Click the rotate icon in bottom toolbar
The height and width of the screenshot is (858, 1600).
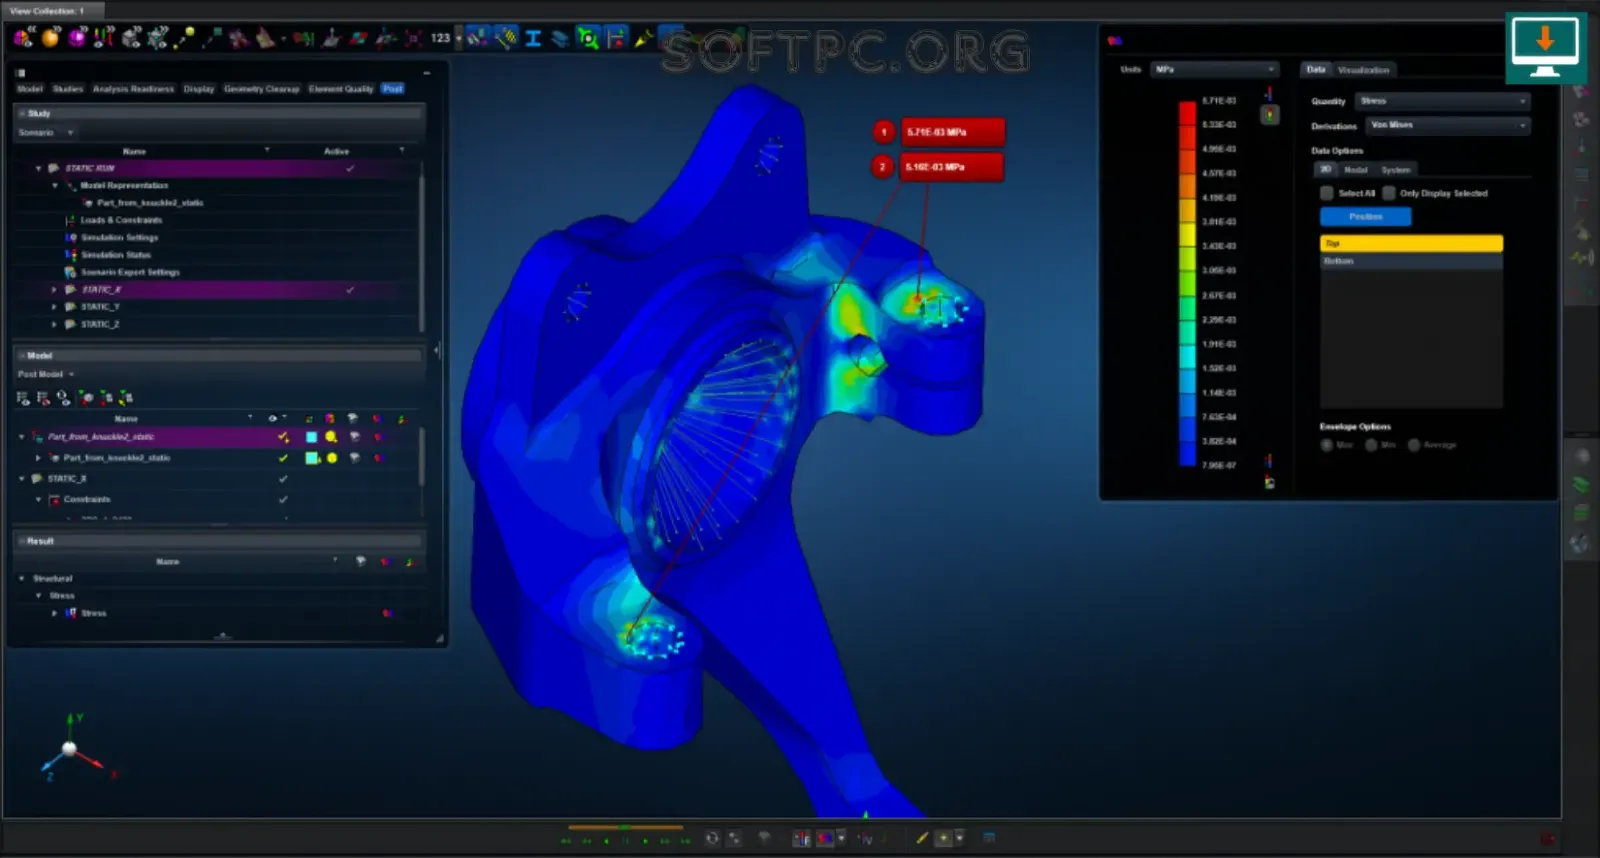click(x=711, y=838)
